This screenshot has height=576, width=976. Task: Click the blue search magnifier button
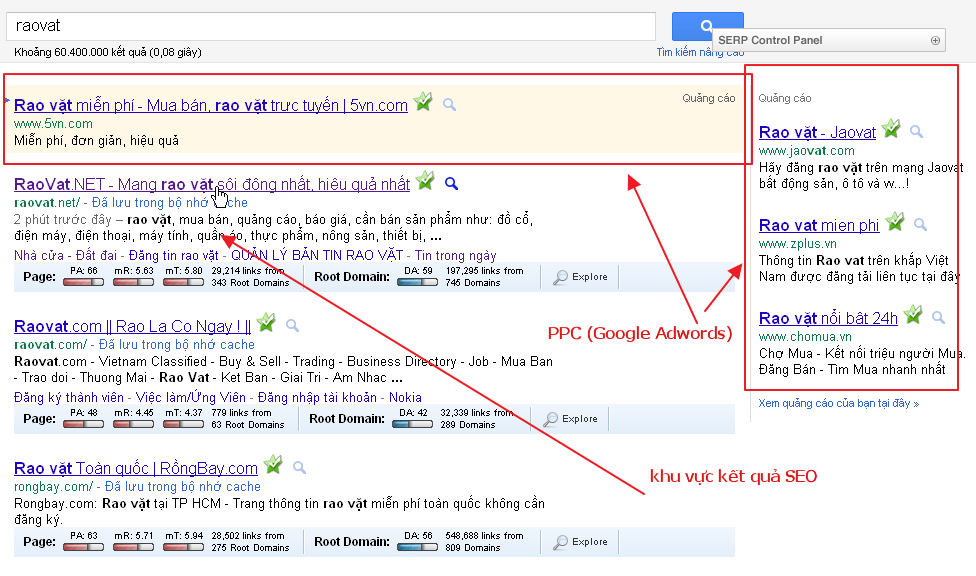click(x=707, y=26)
